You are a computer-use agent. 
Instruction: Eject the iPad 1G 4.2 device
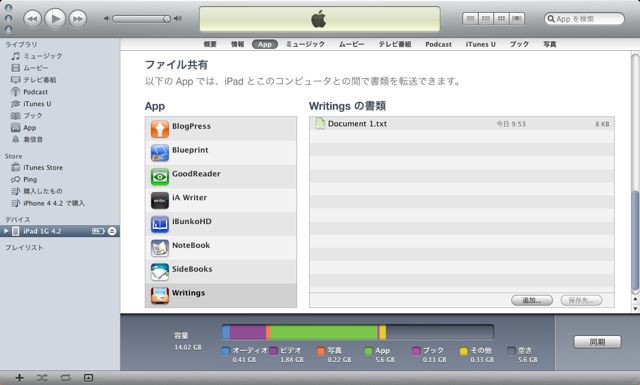tap(112, 231)
